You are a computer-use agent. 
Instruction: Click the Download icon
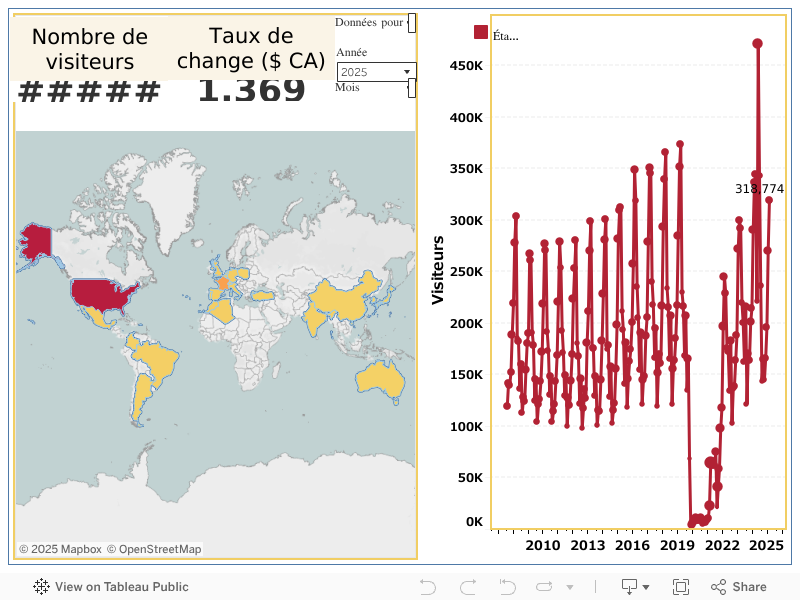click(630, 587)
